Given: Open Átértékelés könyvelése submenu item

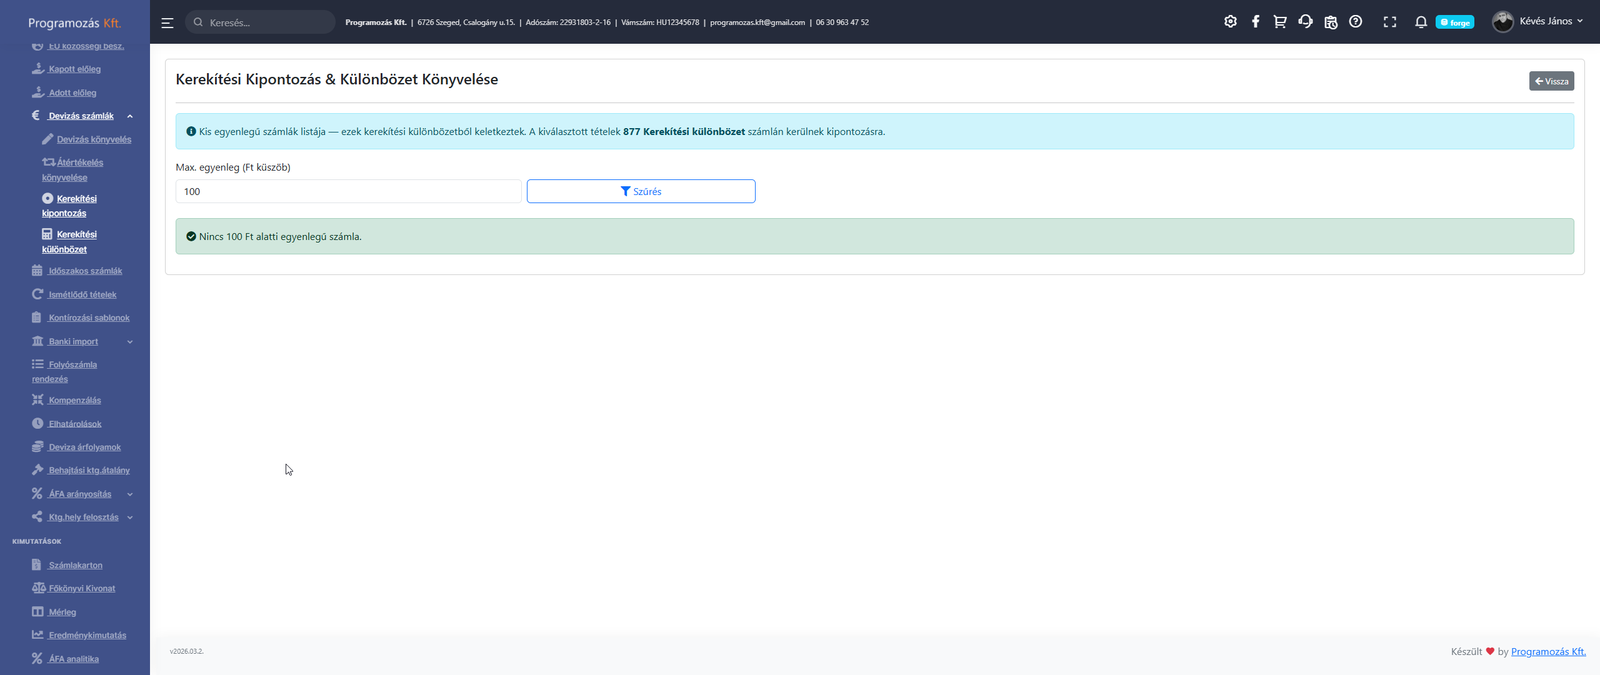Looking at the screenshot, I should (x=72, y=169).
